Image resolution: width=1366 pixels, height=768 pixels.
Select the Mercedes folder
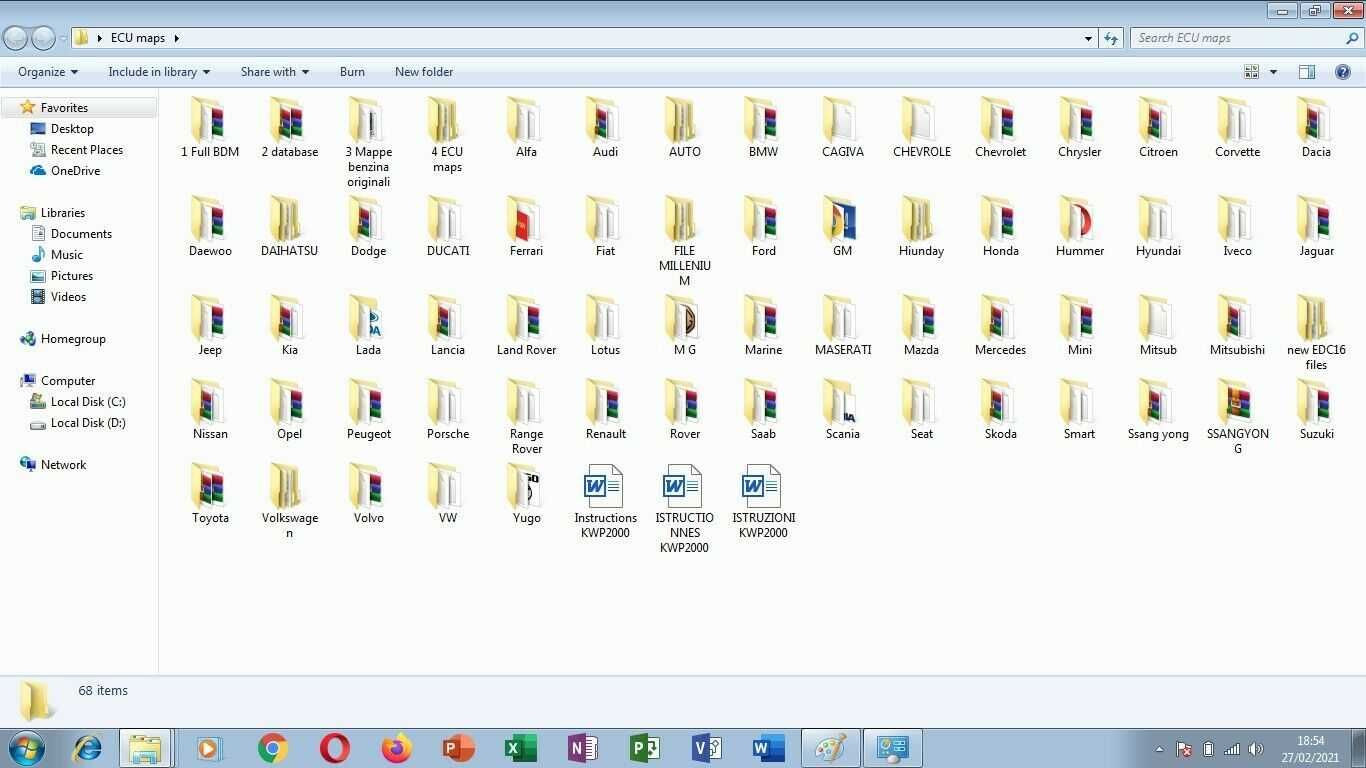tap(1000, 325)
